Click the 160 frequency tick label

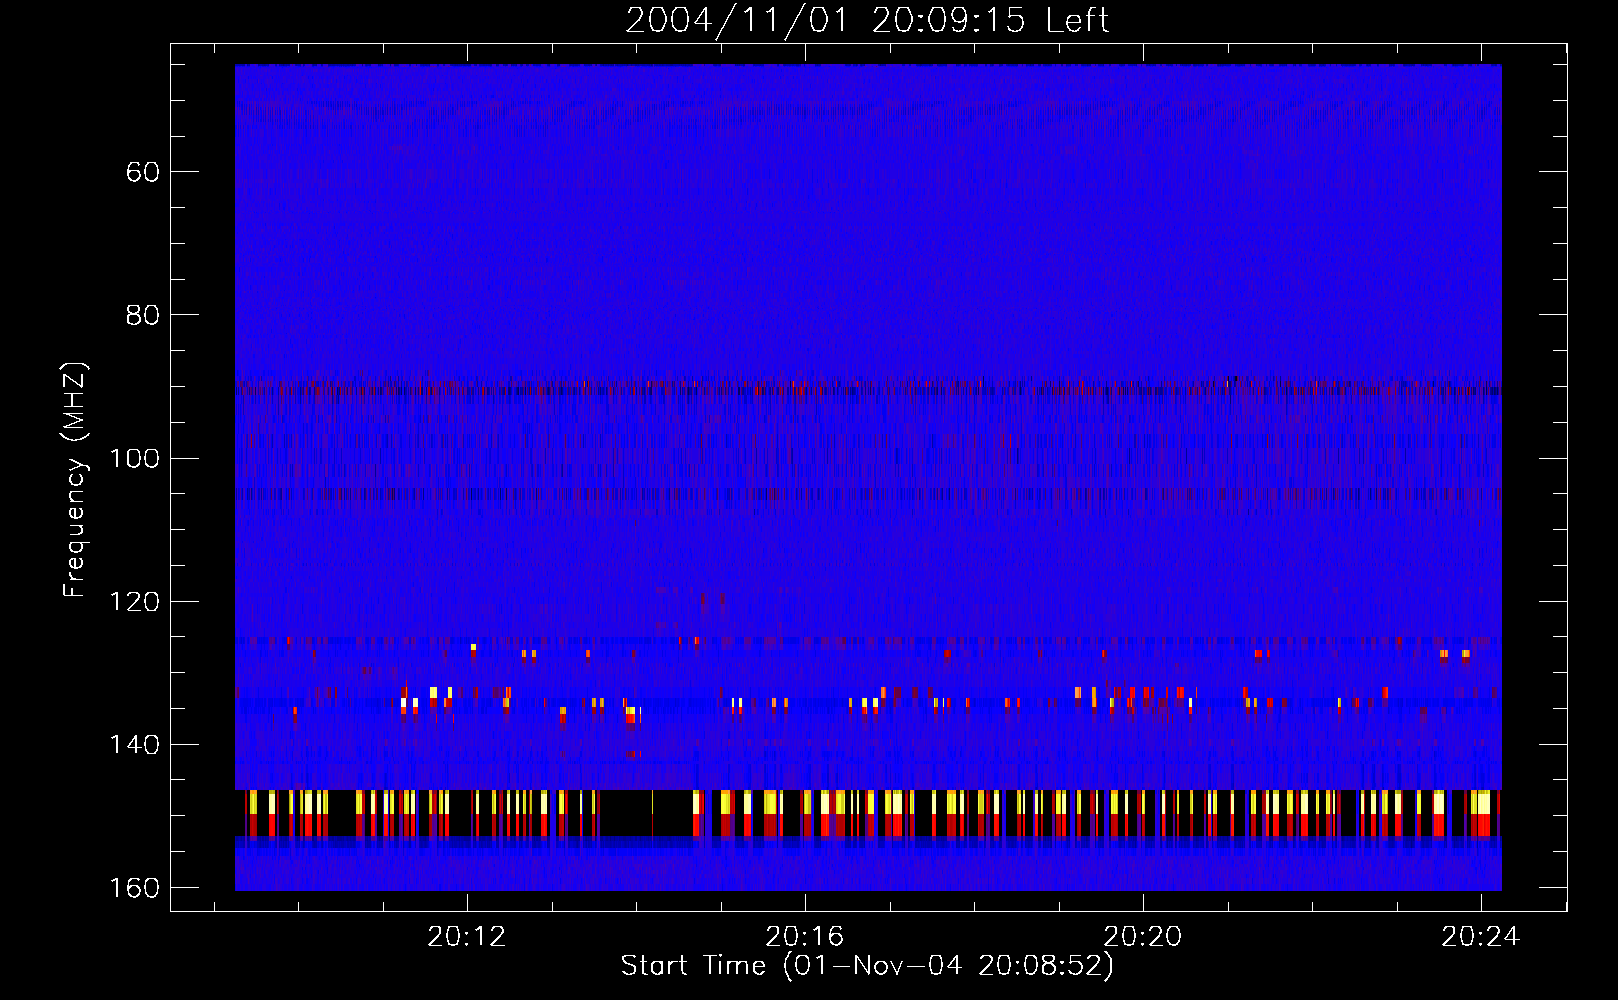(x=134, y=888)
